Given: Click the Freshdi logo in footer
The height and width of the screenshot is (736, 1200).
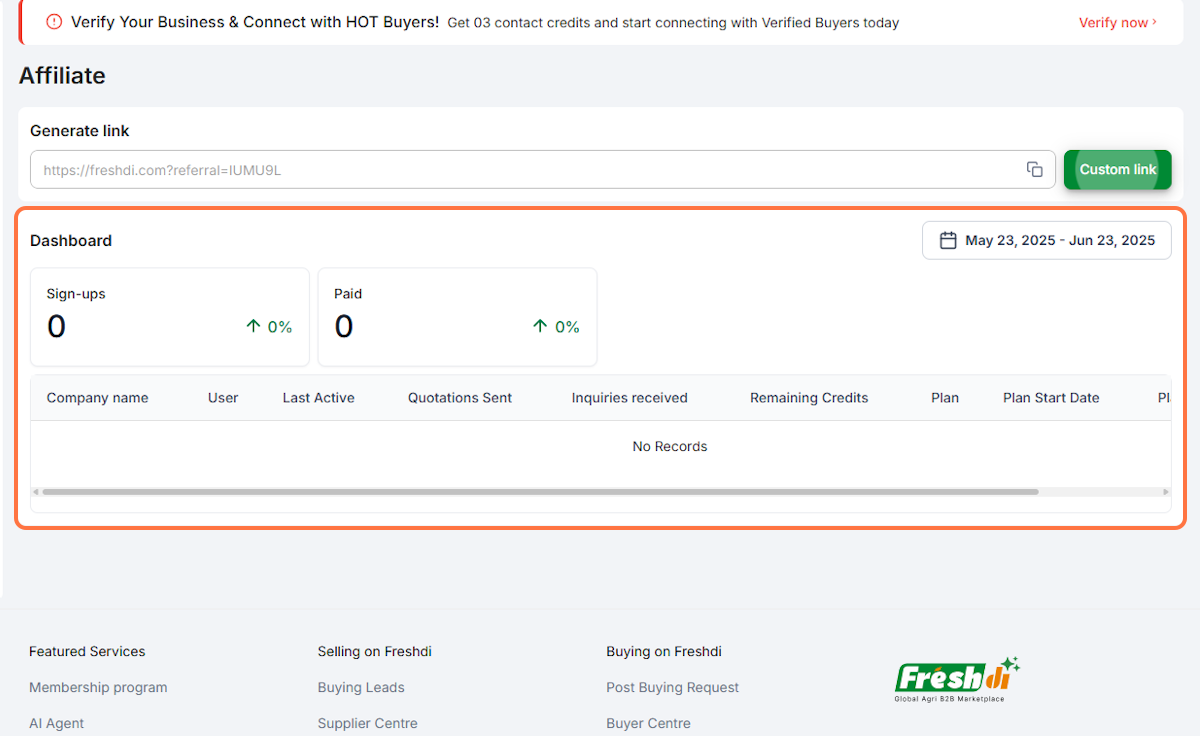Looking at the screenshot, I should pos(957,679).
